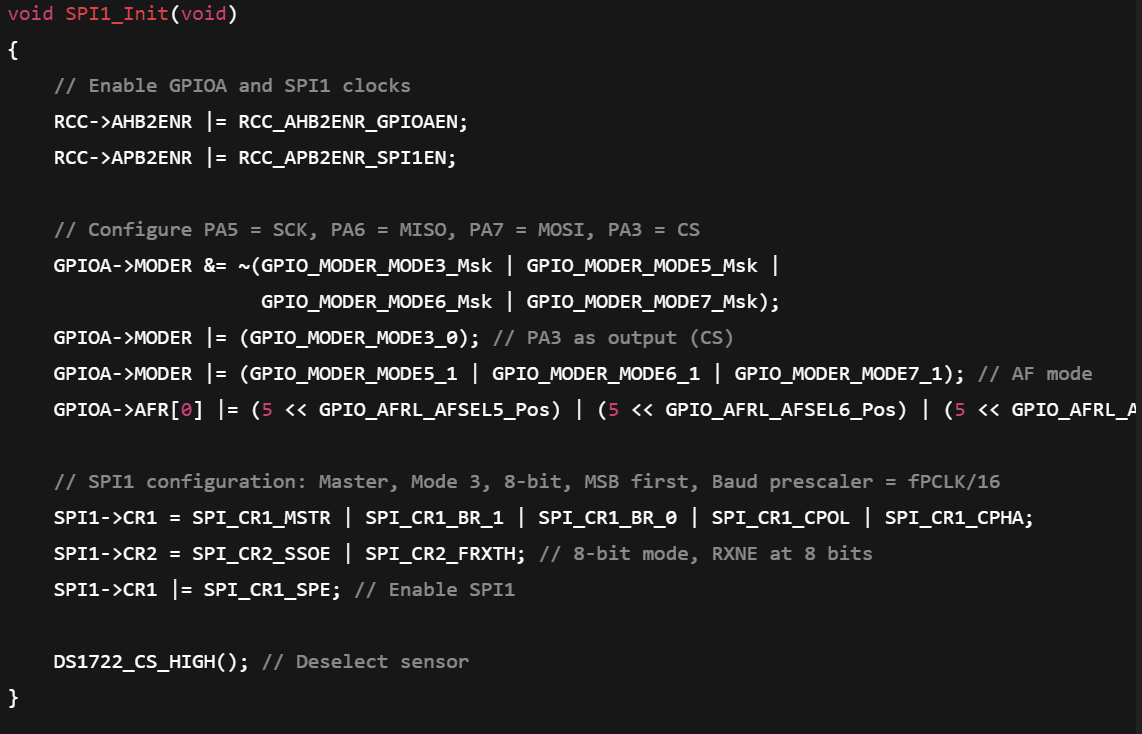The image size is (1142, 734).
Task: Click the GPIO_MODER_MODE6_Msk token
Action: pyautogui.click(x=377, y=302)
